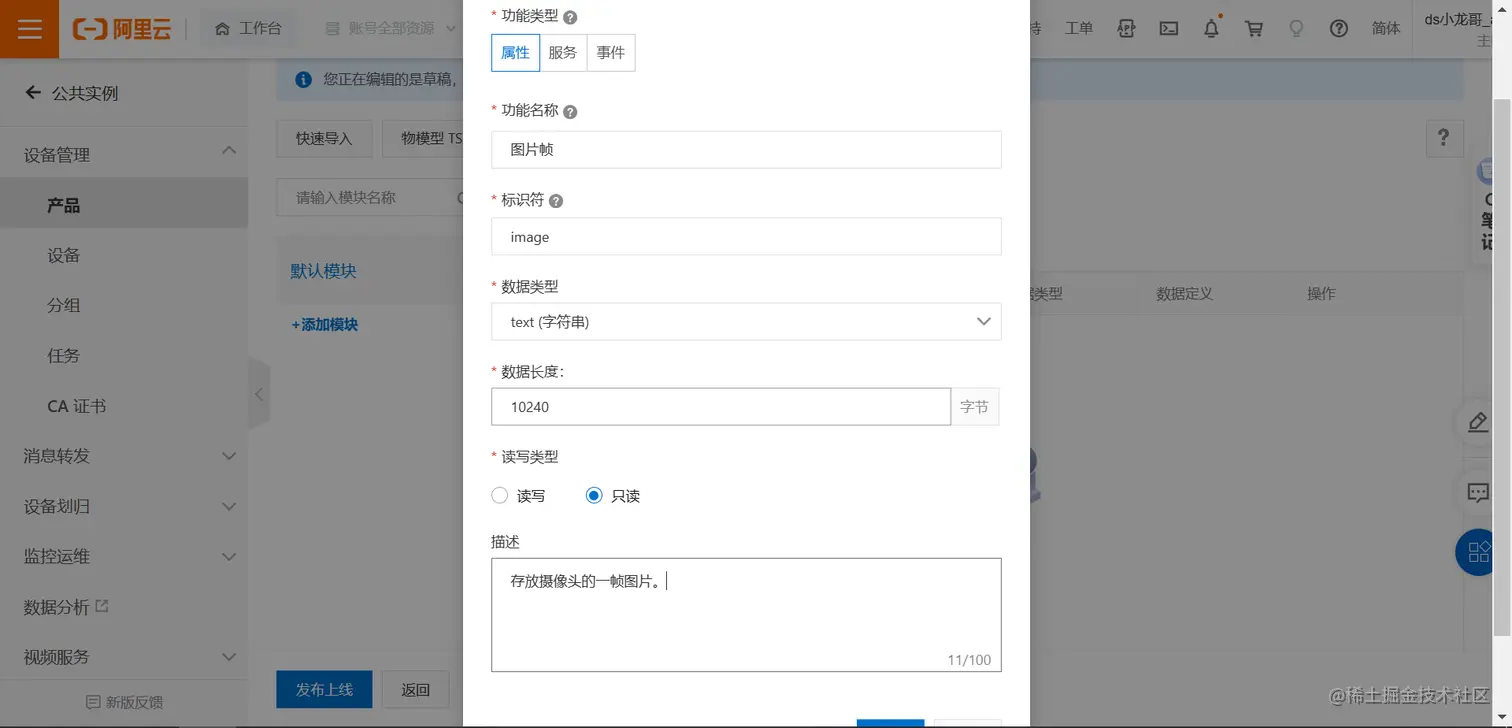Launch Cloud Shell terminal icon
Screen dimensions: 1512x728
click(1169, 29)
